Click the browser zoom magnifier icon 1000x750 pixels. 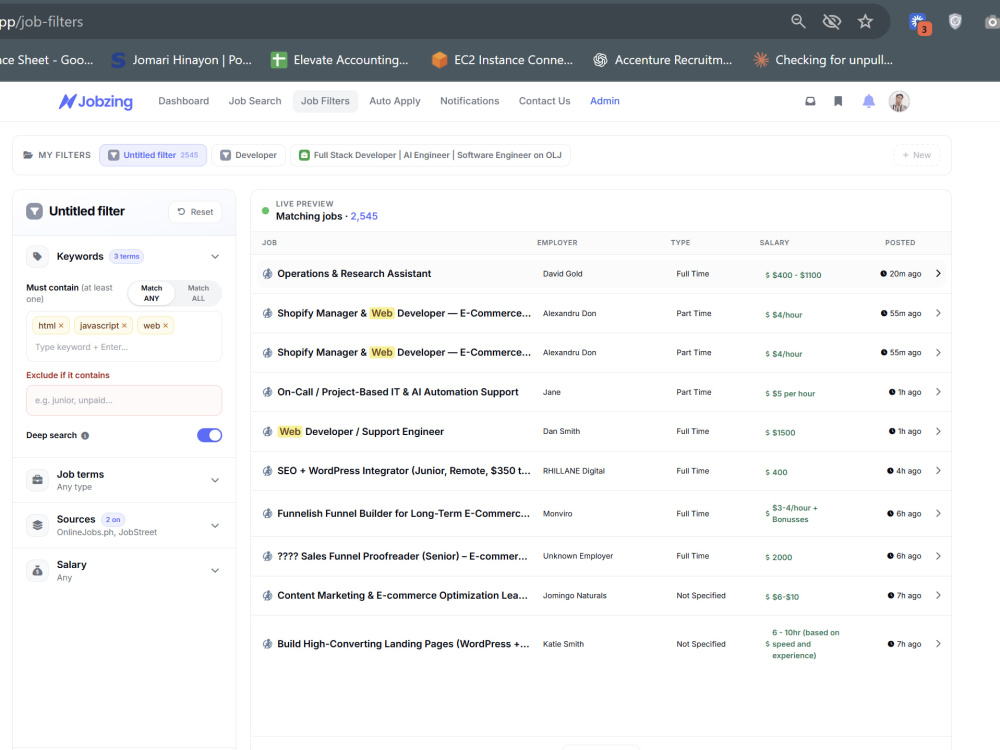point(798,21)
